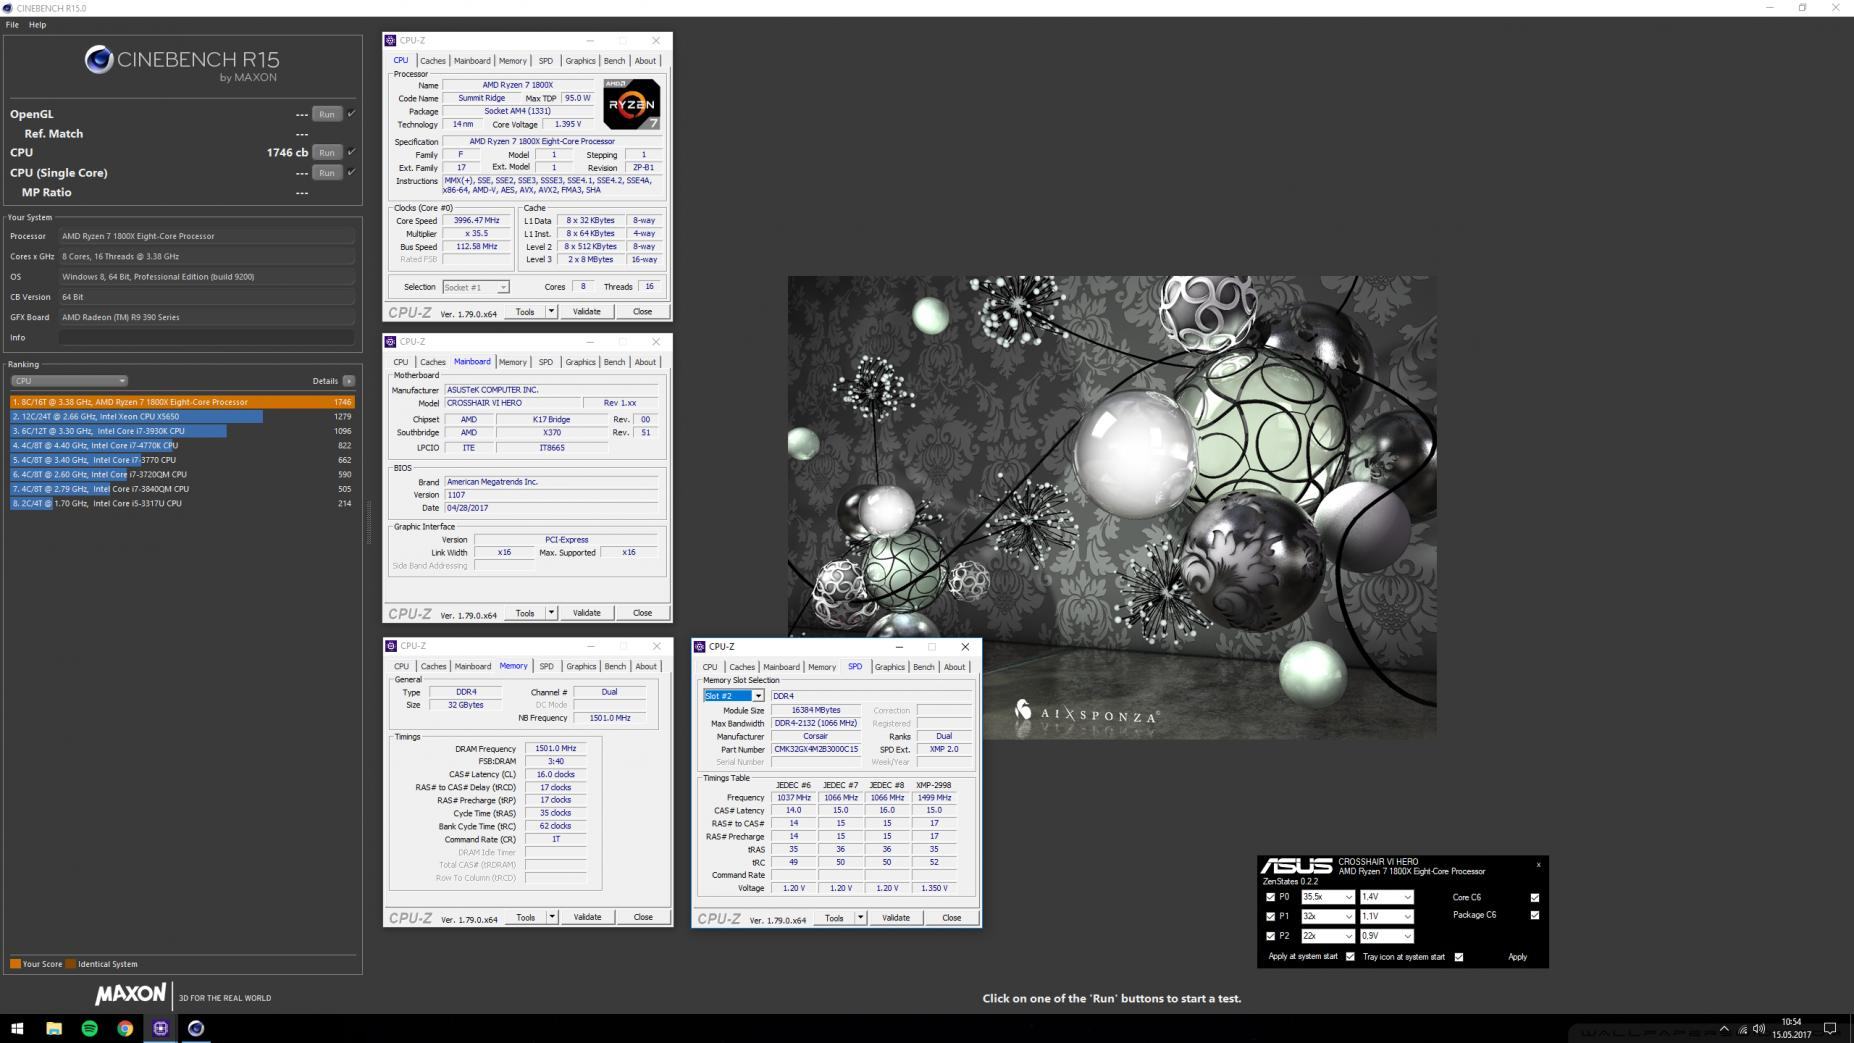Select the ranking row for Intel Xeon CPU X5650
This screenshot has width=1854, height=1043.
coord(182,417)
